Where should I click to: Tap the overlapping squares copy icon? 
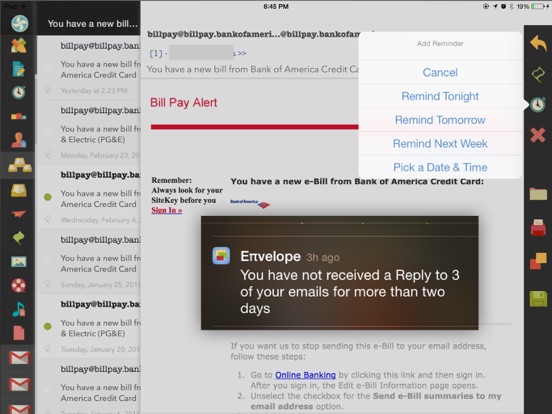tap(538, 261)
